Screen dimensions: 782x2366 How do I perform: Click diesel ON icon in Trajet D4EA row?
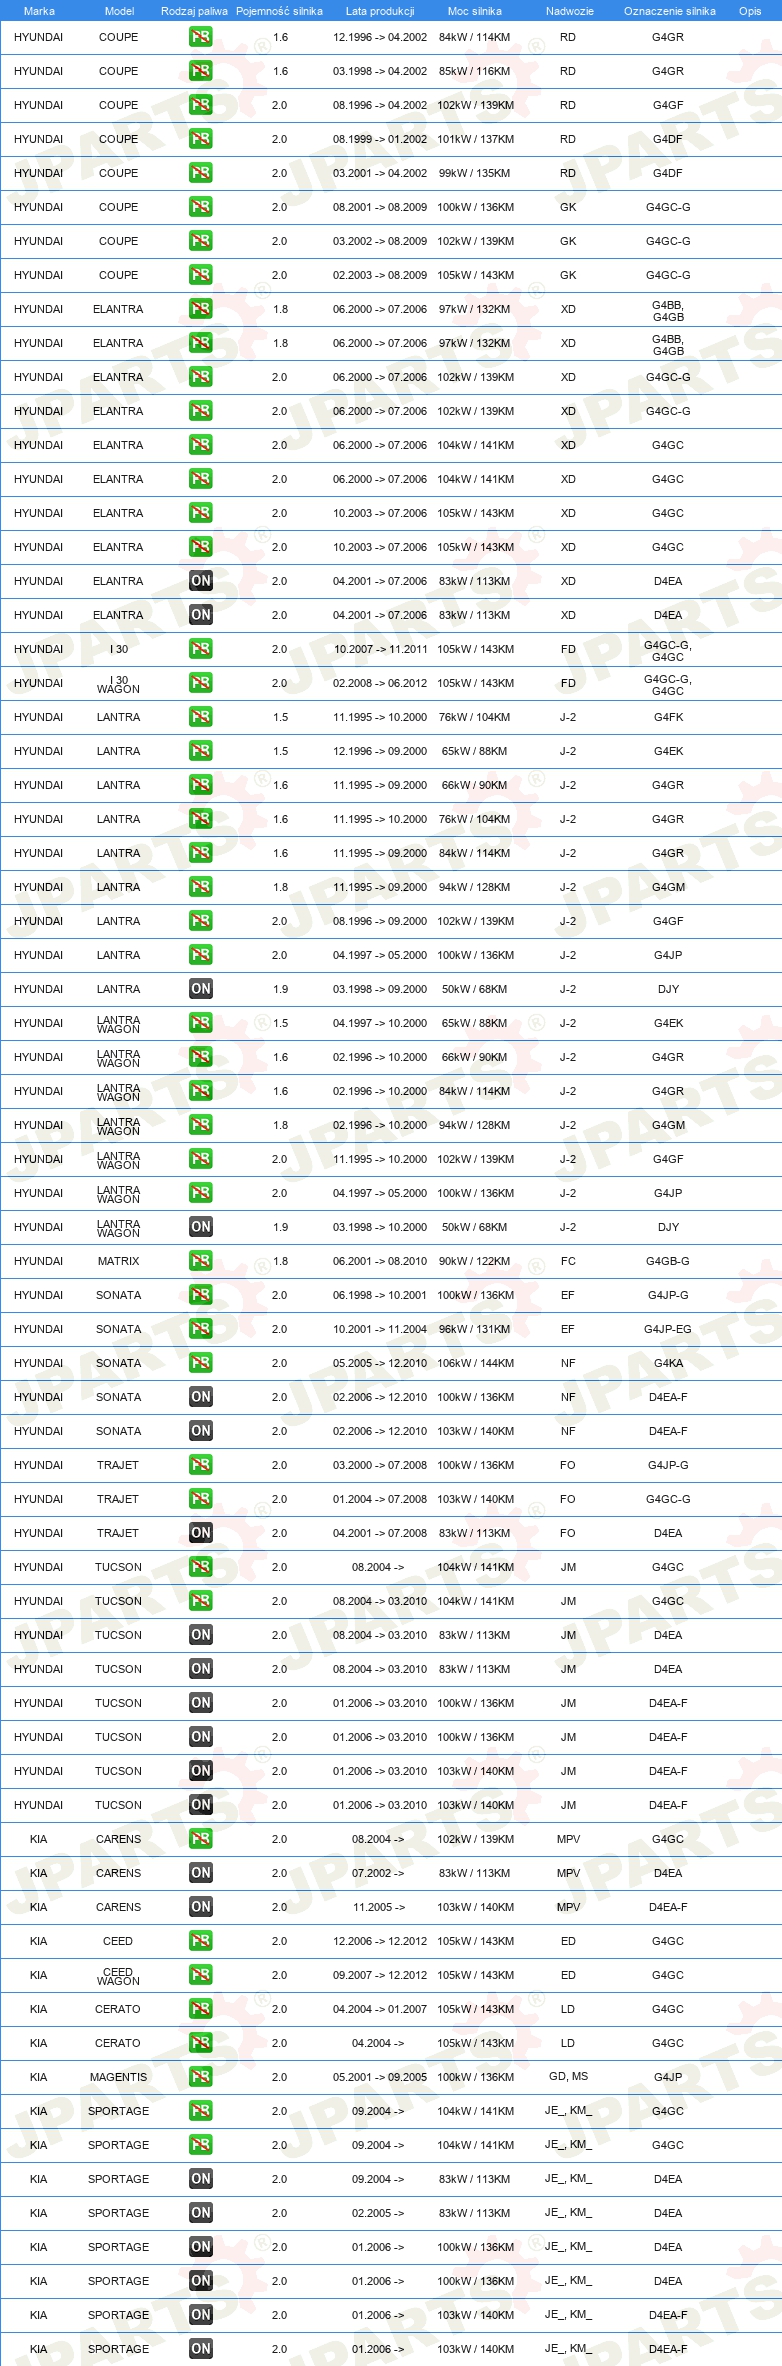click(x=201, y=1533)
